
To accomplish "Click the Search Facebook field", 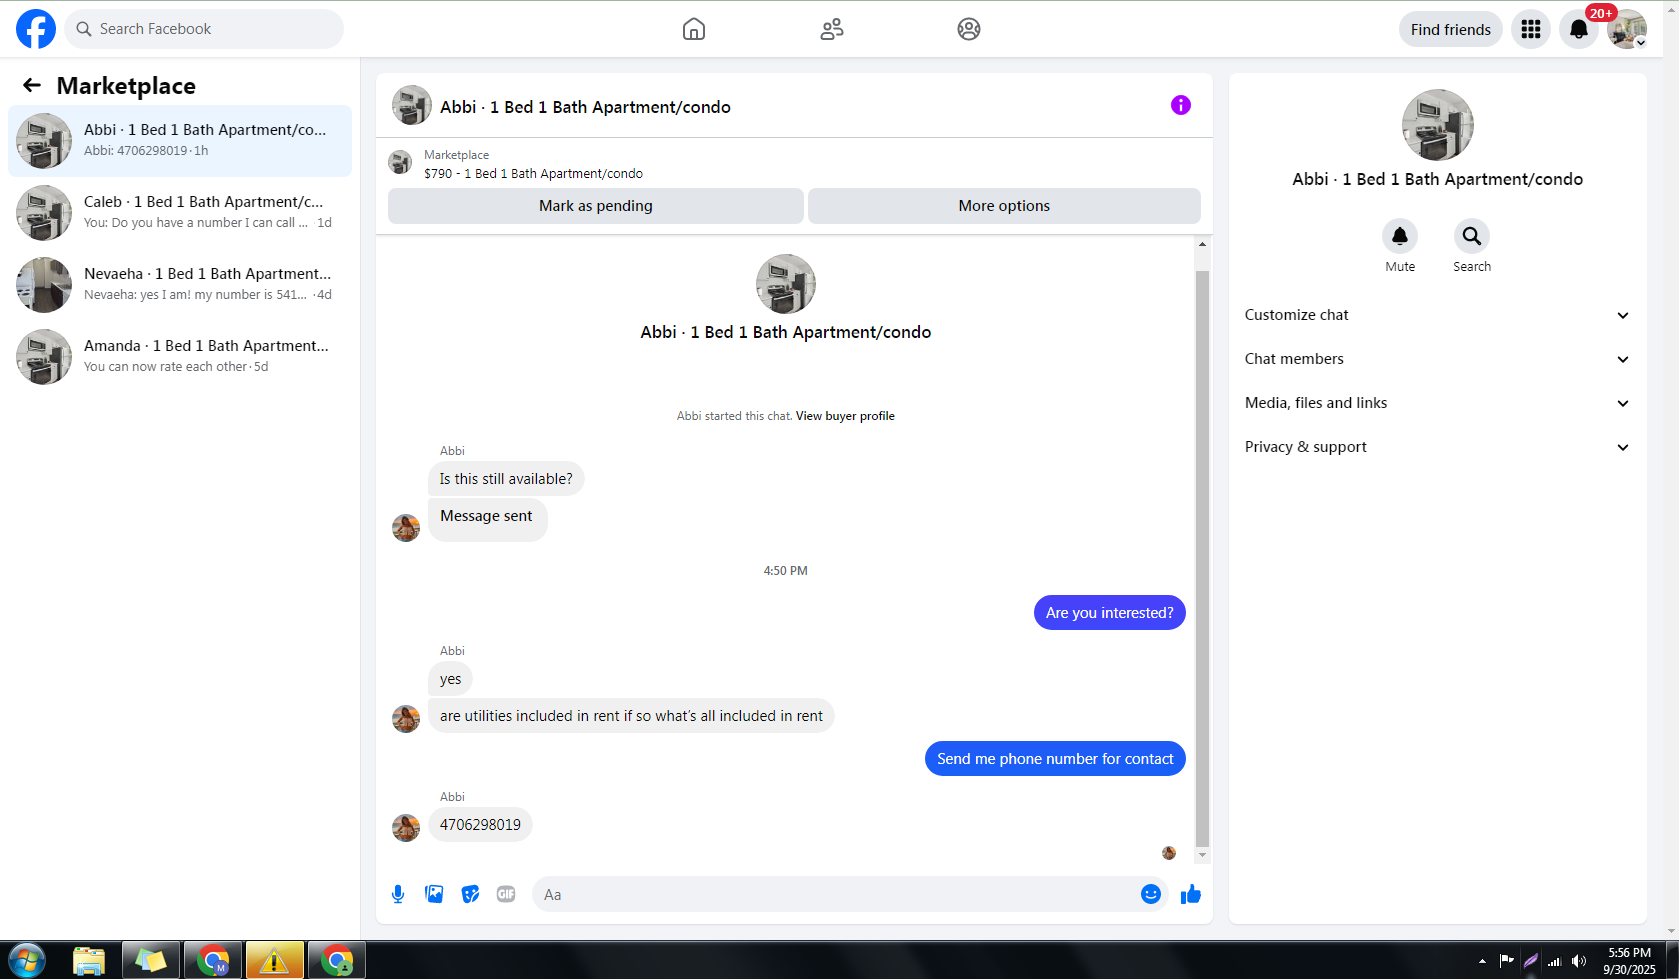I will (204, 29).
